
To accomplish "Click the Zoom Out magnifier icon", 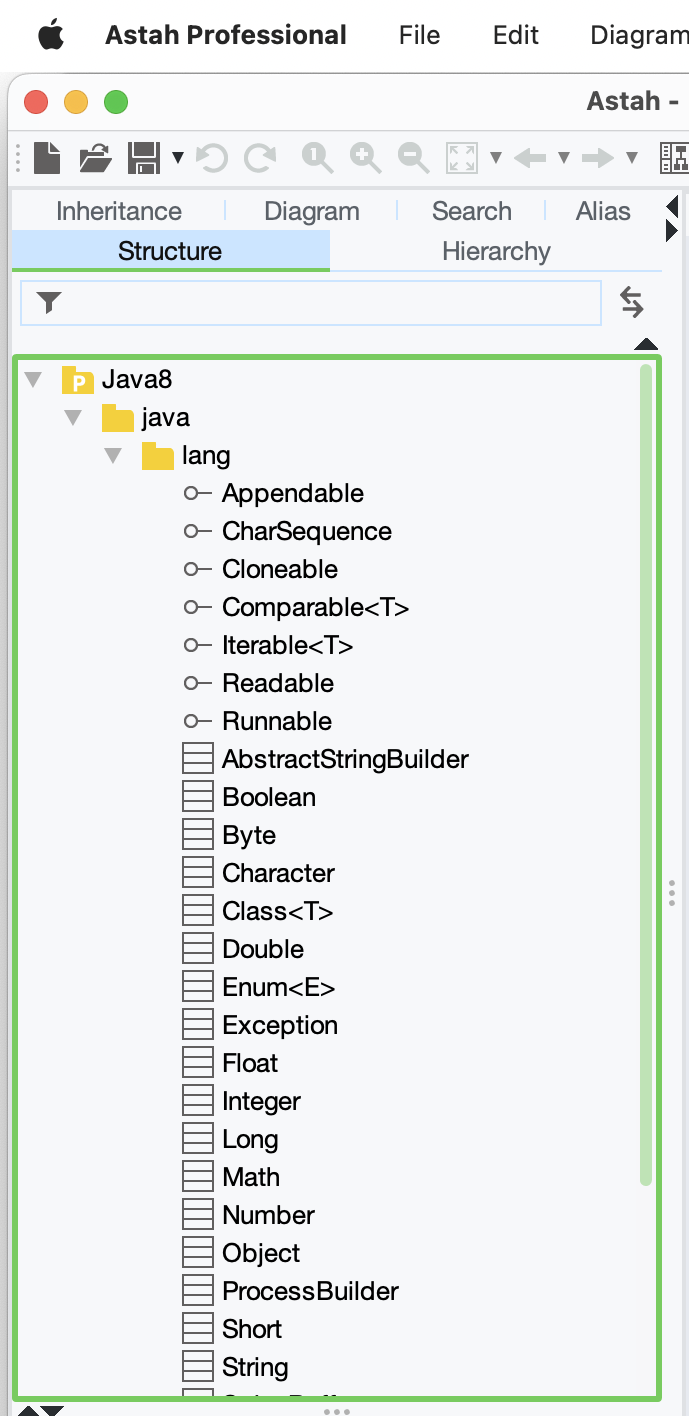I will pos(413,157).
